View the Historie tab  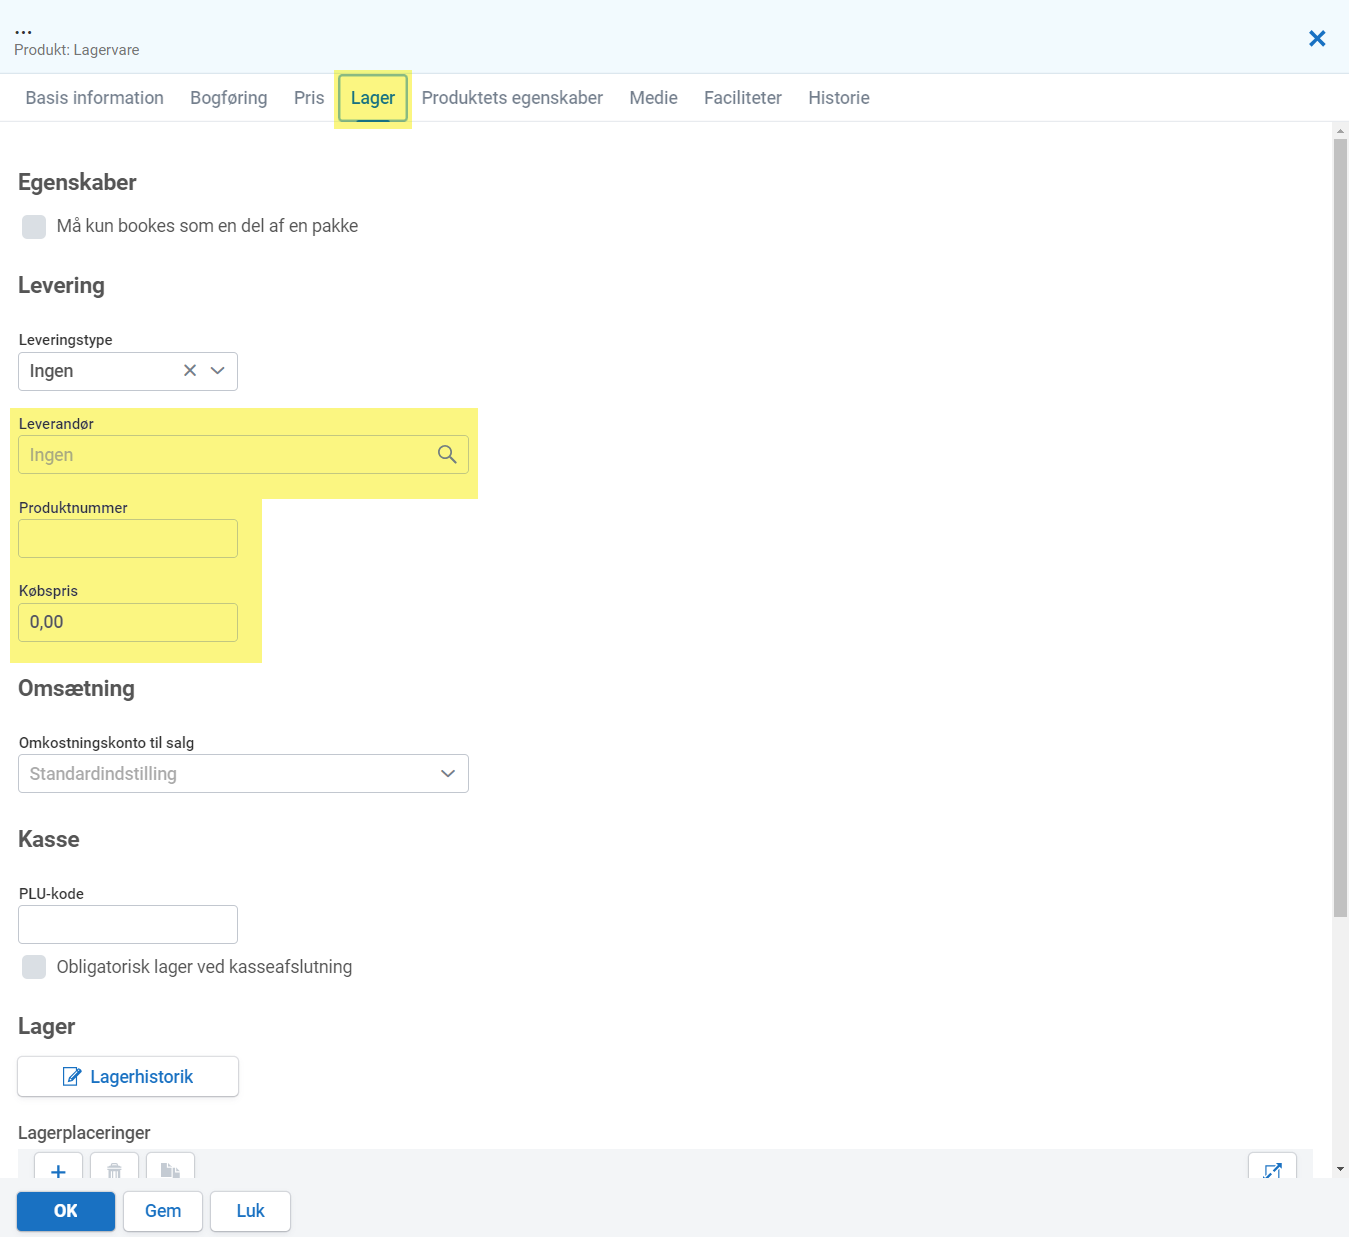(x=839, y=98)
